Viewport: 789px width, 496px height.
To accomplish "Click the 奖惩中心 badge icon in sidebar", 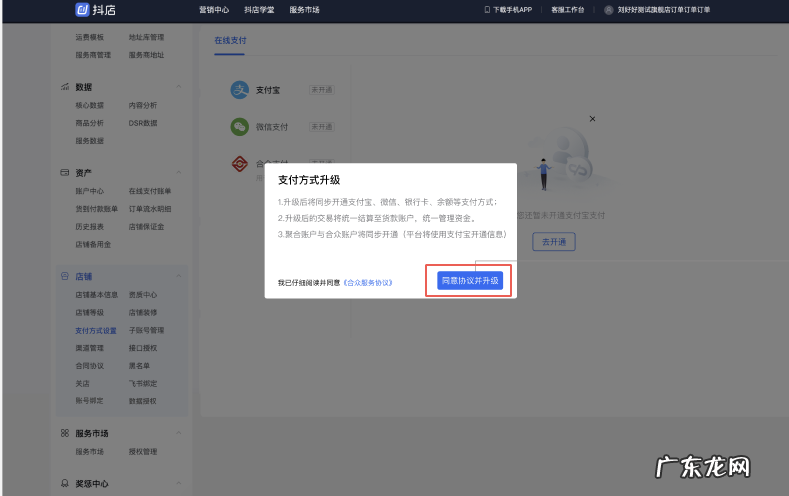I will pyautogui.click(x=64, y=483).
